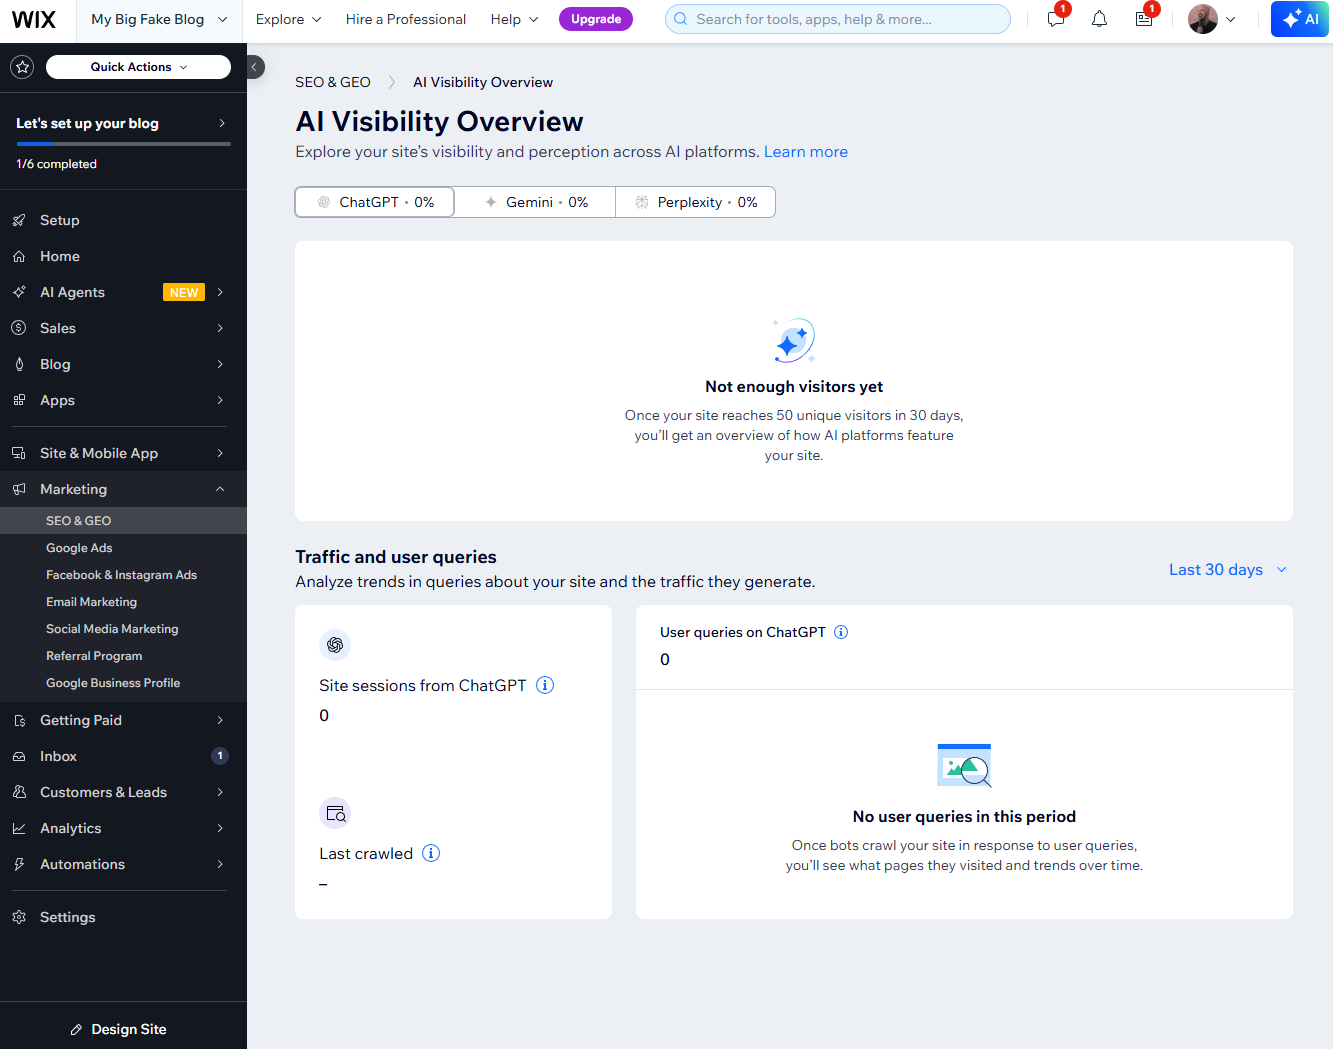Screen dimensions: 1333x1049
Task: Open the notifications bell
Action: 1099,18
